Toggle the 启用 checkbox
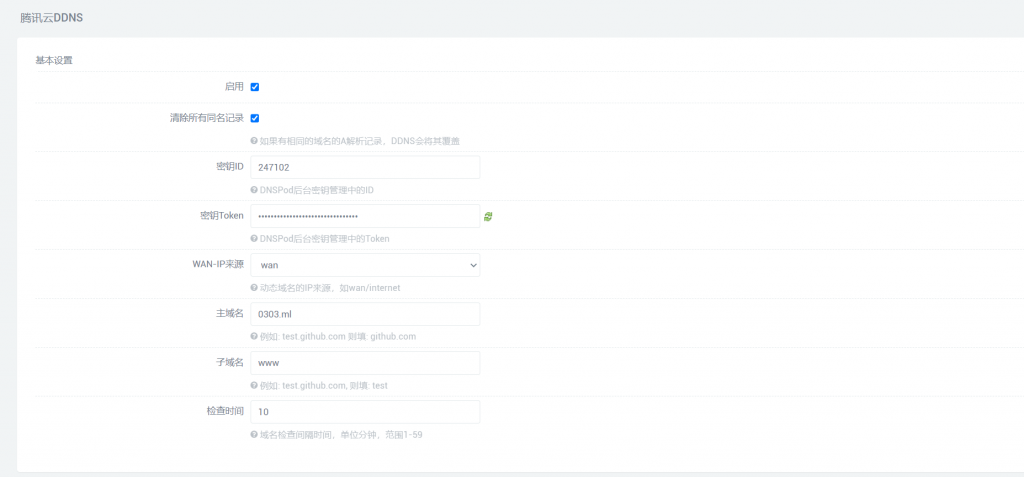 255,87
